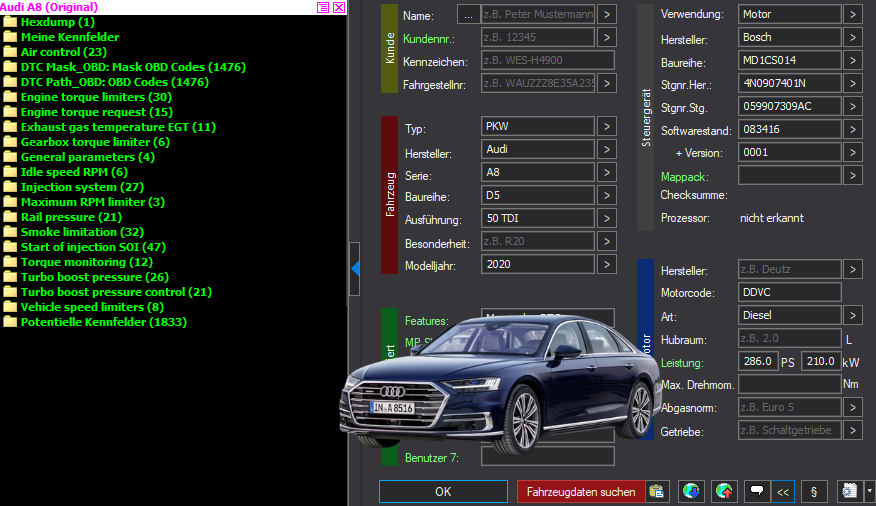The height and width of the screenshot is (506, 876).
Task: Open the dropdown arrow beside document settings icon
Action: coord(869,491)
